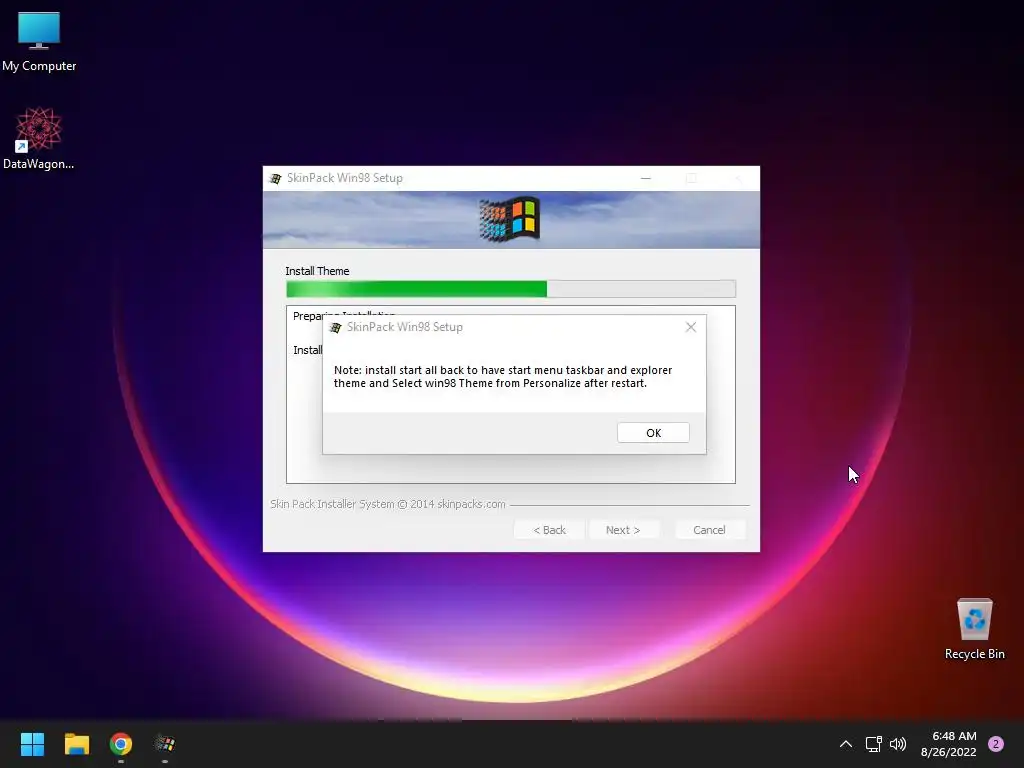Click OK in the note dialog
Screen dimensions: 1024x768
pyautogui.click(x=653, y=432)
